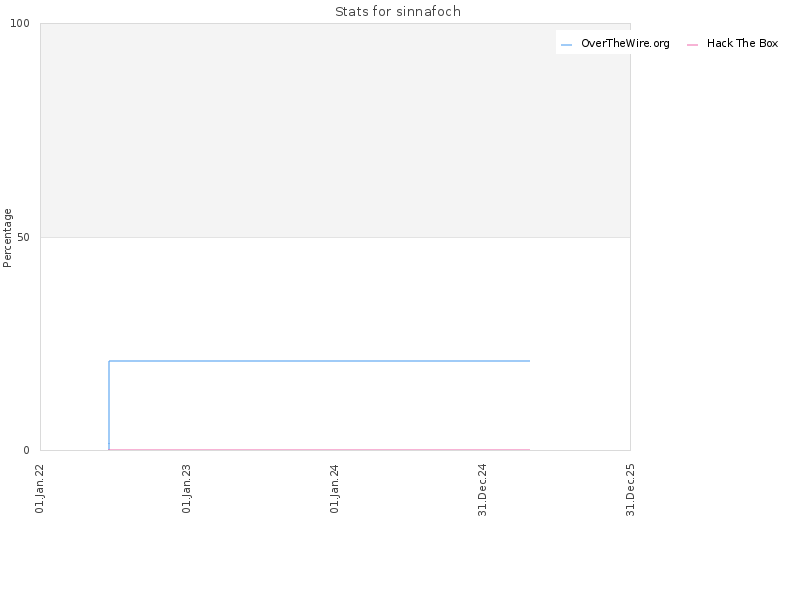Click the gray shaded upper chart area

tap(335, 130)
